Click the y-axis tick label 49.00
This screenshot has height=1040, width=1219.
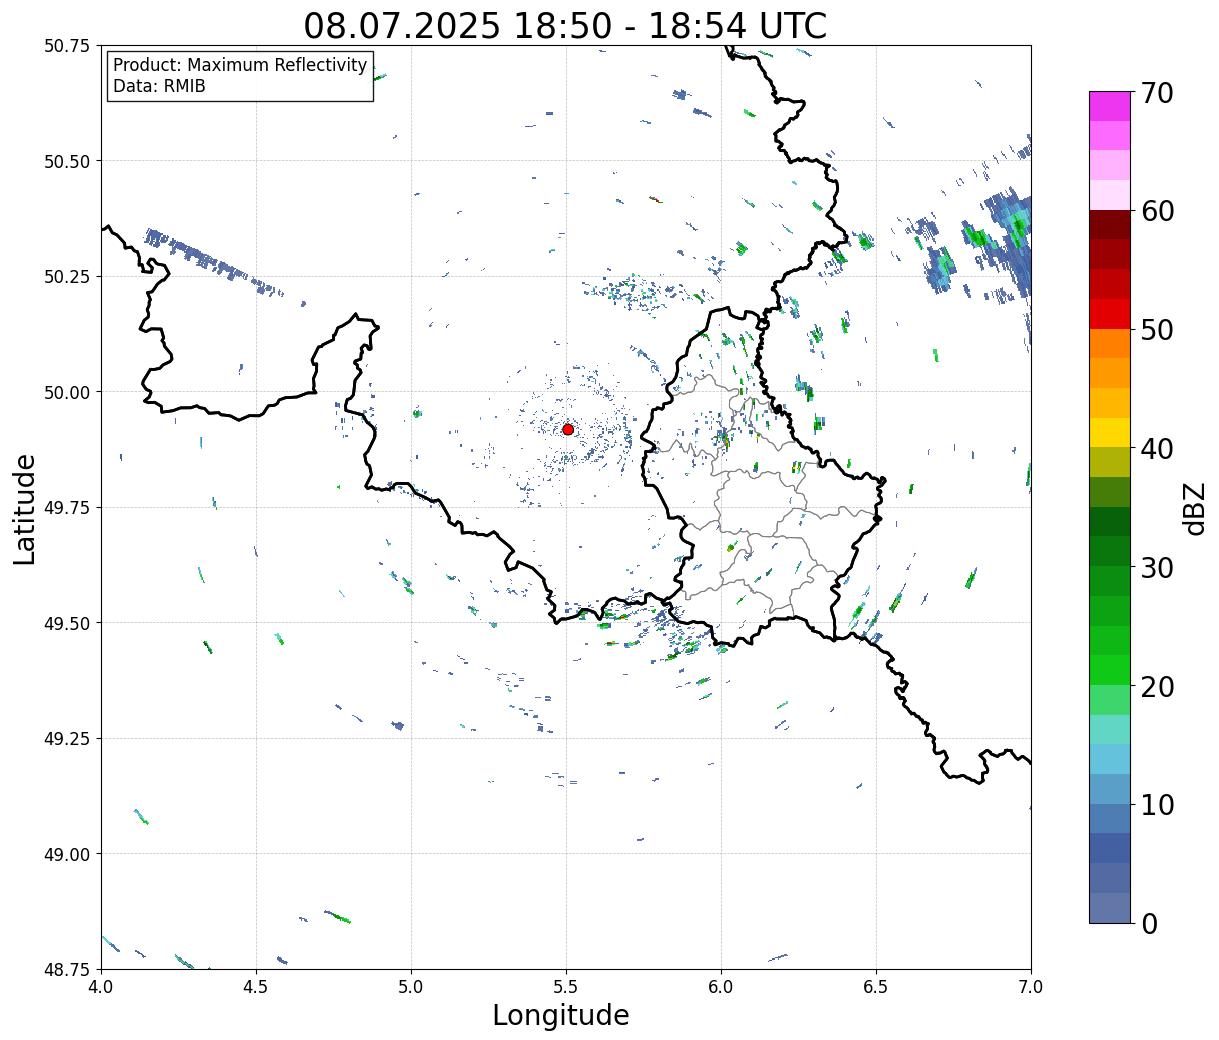67,854
